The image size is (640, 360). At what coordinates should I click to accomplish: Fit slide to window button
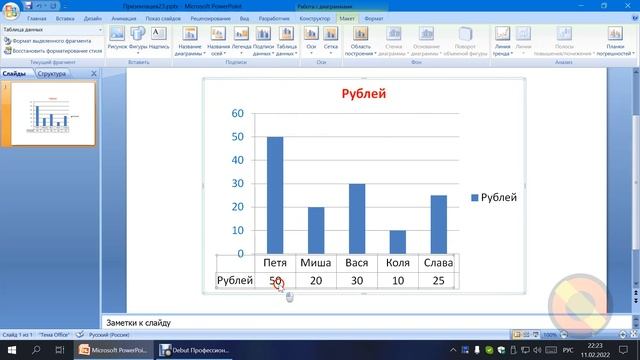tap(634, 335)
